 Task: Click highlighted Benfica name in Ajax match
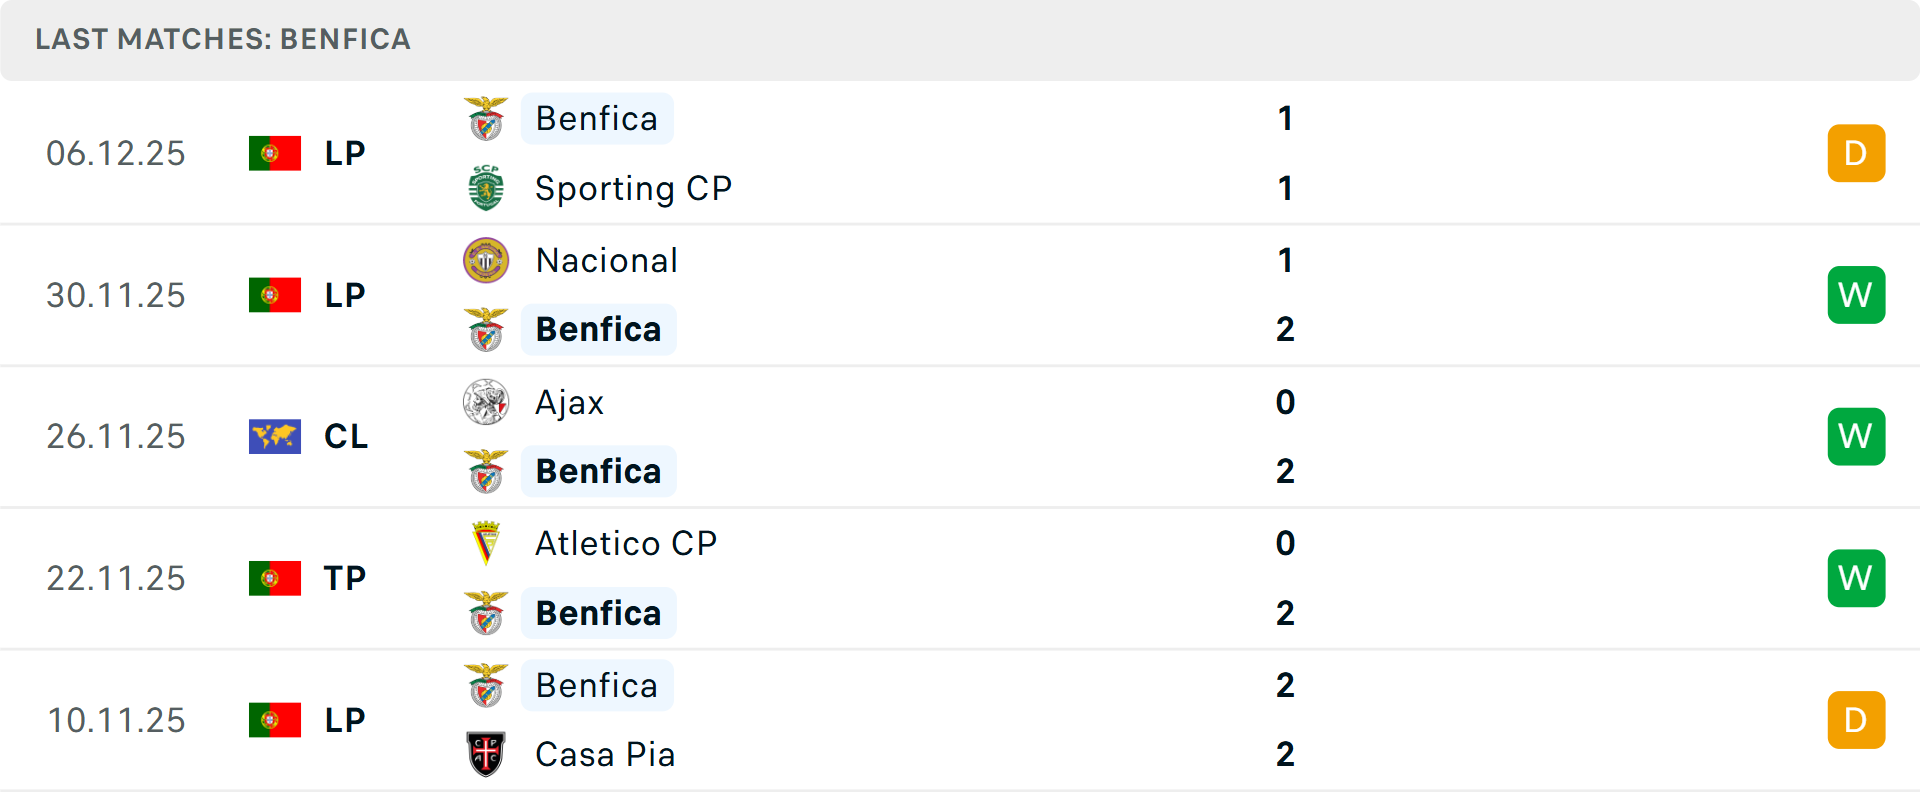598,471
